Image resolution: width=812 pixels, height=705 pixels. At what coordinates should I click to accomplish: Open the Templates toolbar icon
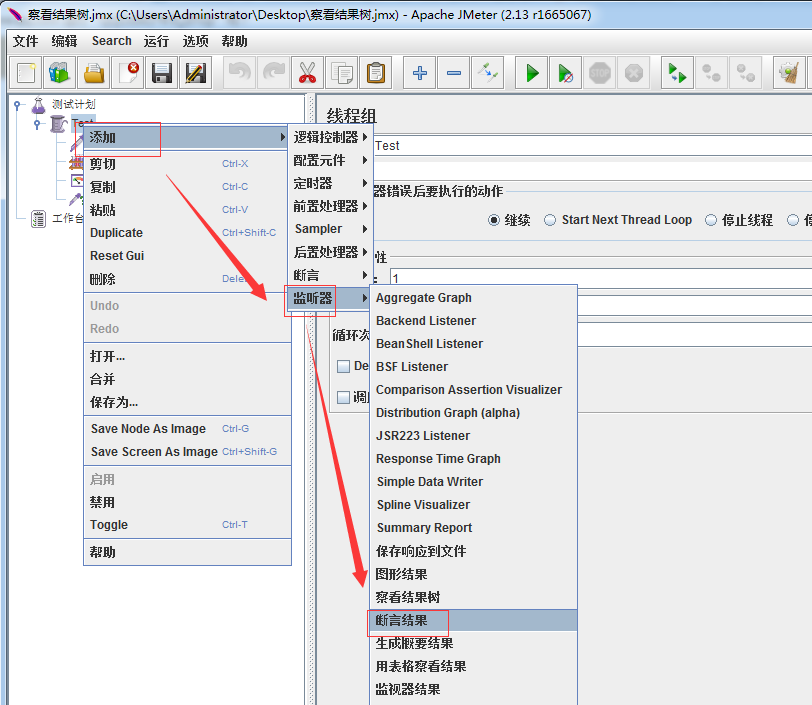point(60,73)
